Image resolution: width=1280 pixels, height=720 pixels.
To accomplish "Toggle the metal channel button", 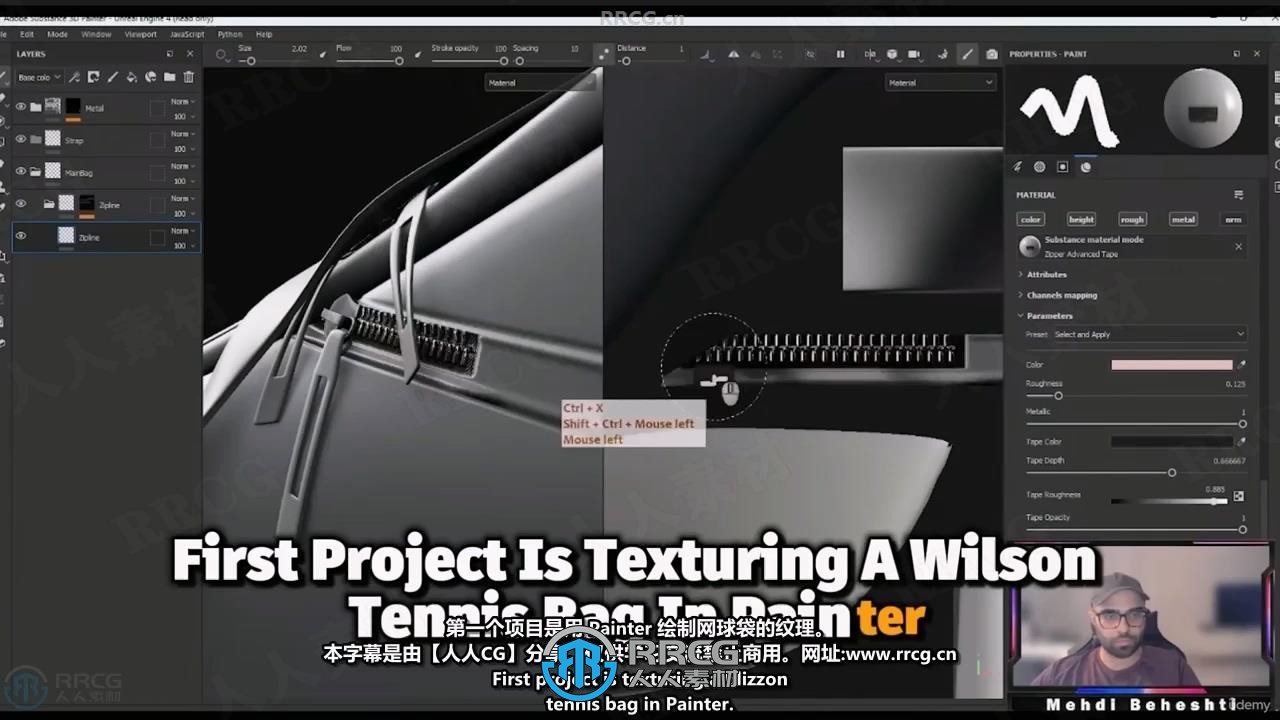I will point(1183,219).
